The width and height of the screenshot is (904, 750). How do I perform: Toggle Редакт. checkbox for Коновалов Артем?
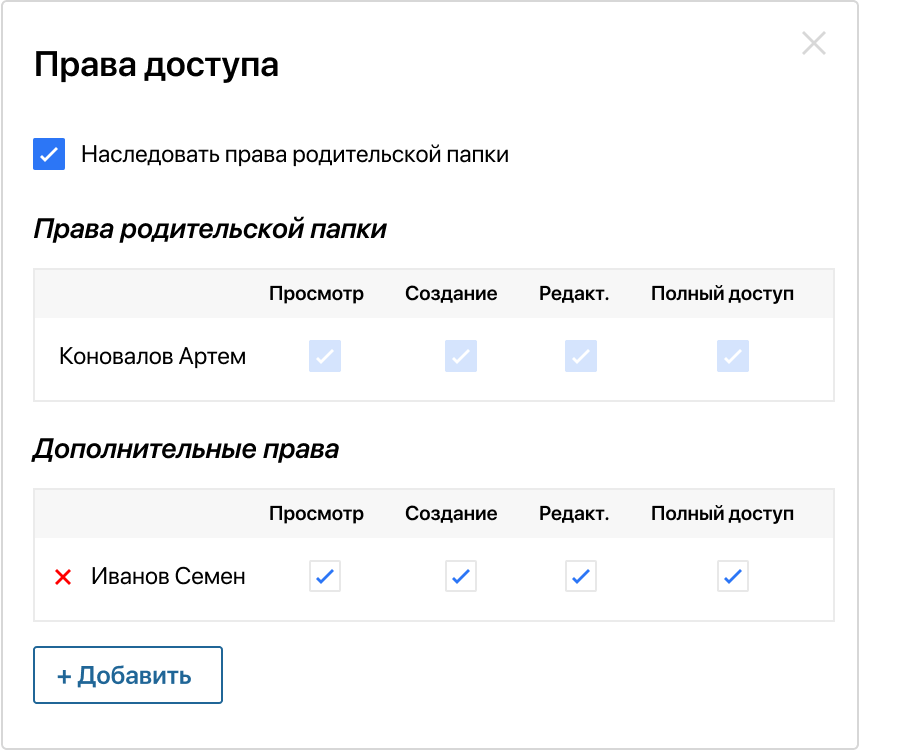tap(581, 356)
